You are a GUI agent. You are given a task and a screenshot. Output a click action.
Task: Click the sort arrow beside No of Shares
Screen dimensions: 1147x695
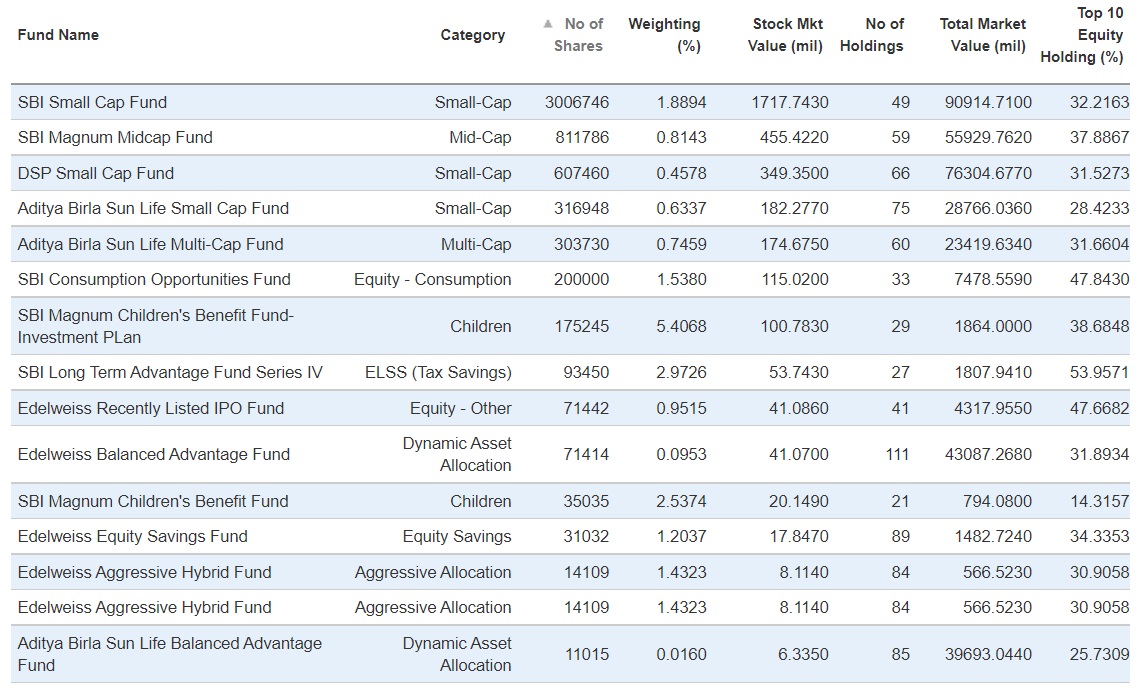[548, 24]
